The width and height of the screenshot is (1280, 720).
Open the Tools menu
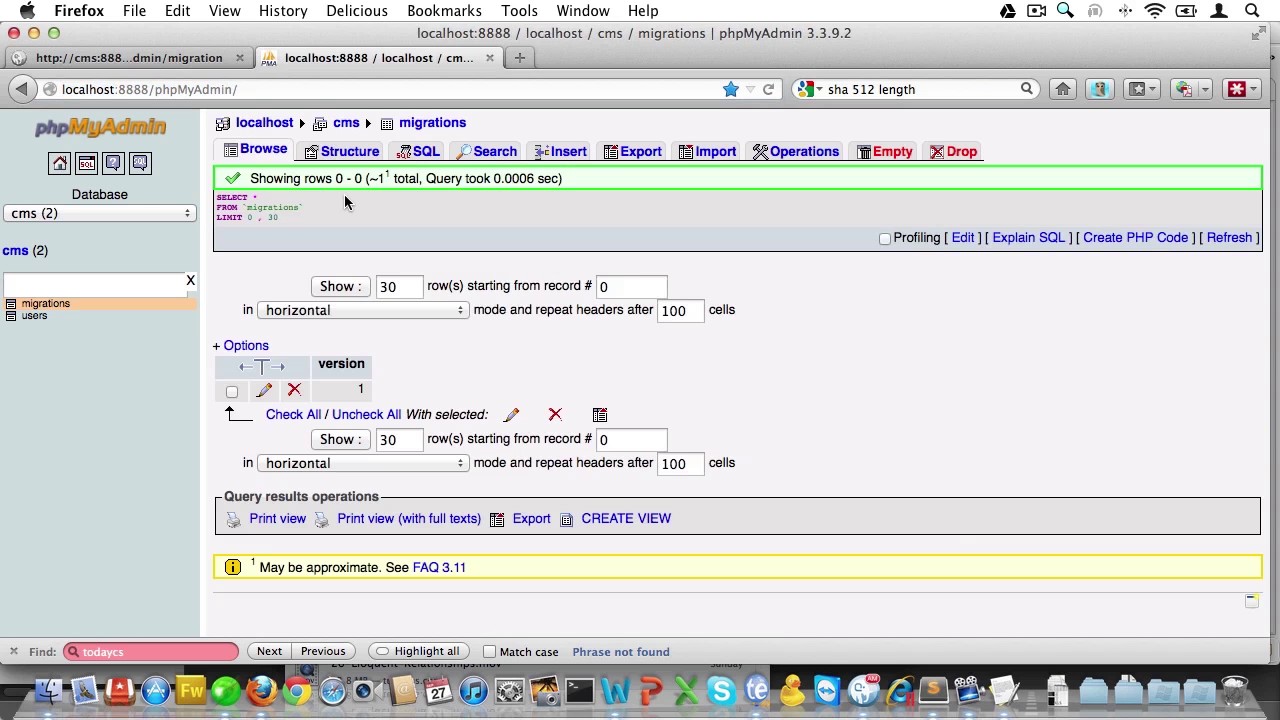coord(519,11)
